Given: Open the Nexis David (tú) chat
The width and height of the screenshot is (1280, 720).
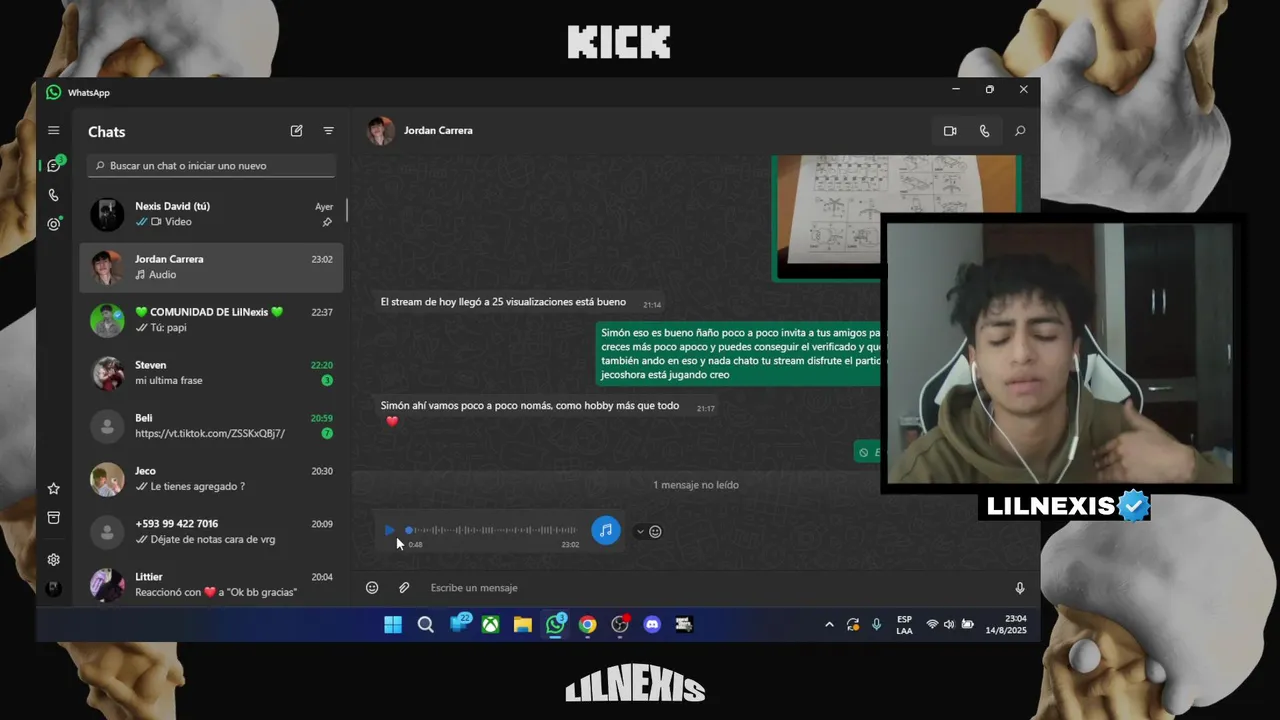Looking at the screenshot, I should tap(211, 214).
